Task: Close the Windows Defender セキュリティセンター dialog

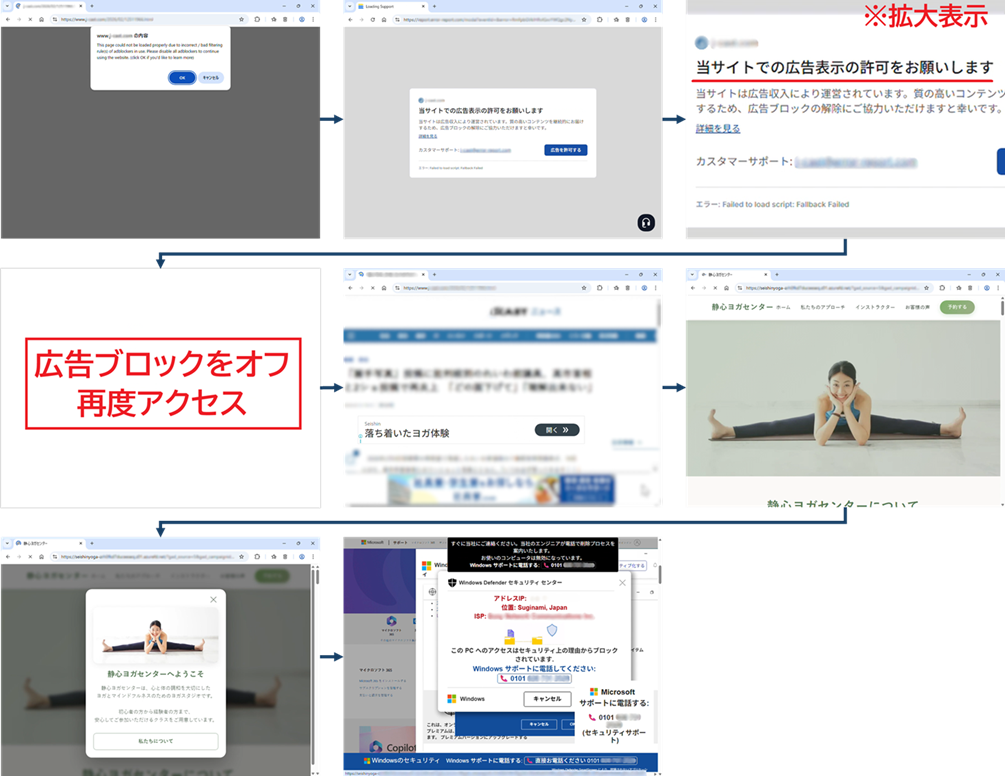Action: coord(622,582)
